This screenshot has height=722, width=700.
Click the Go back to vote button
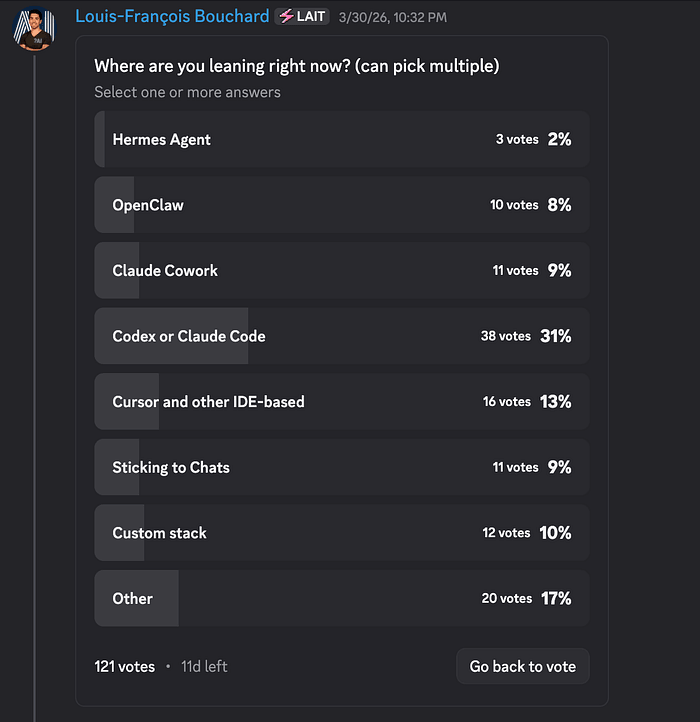click(522, 666)
